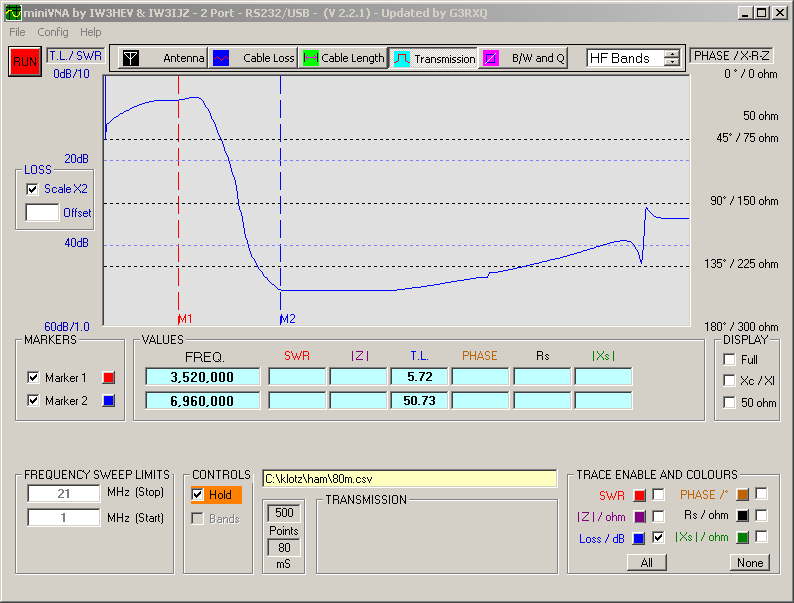Click the T.L. value 5.72
This screenshot has width=794, height=603.
(419, 377)
